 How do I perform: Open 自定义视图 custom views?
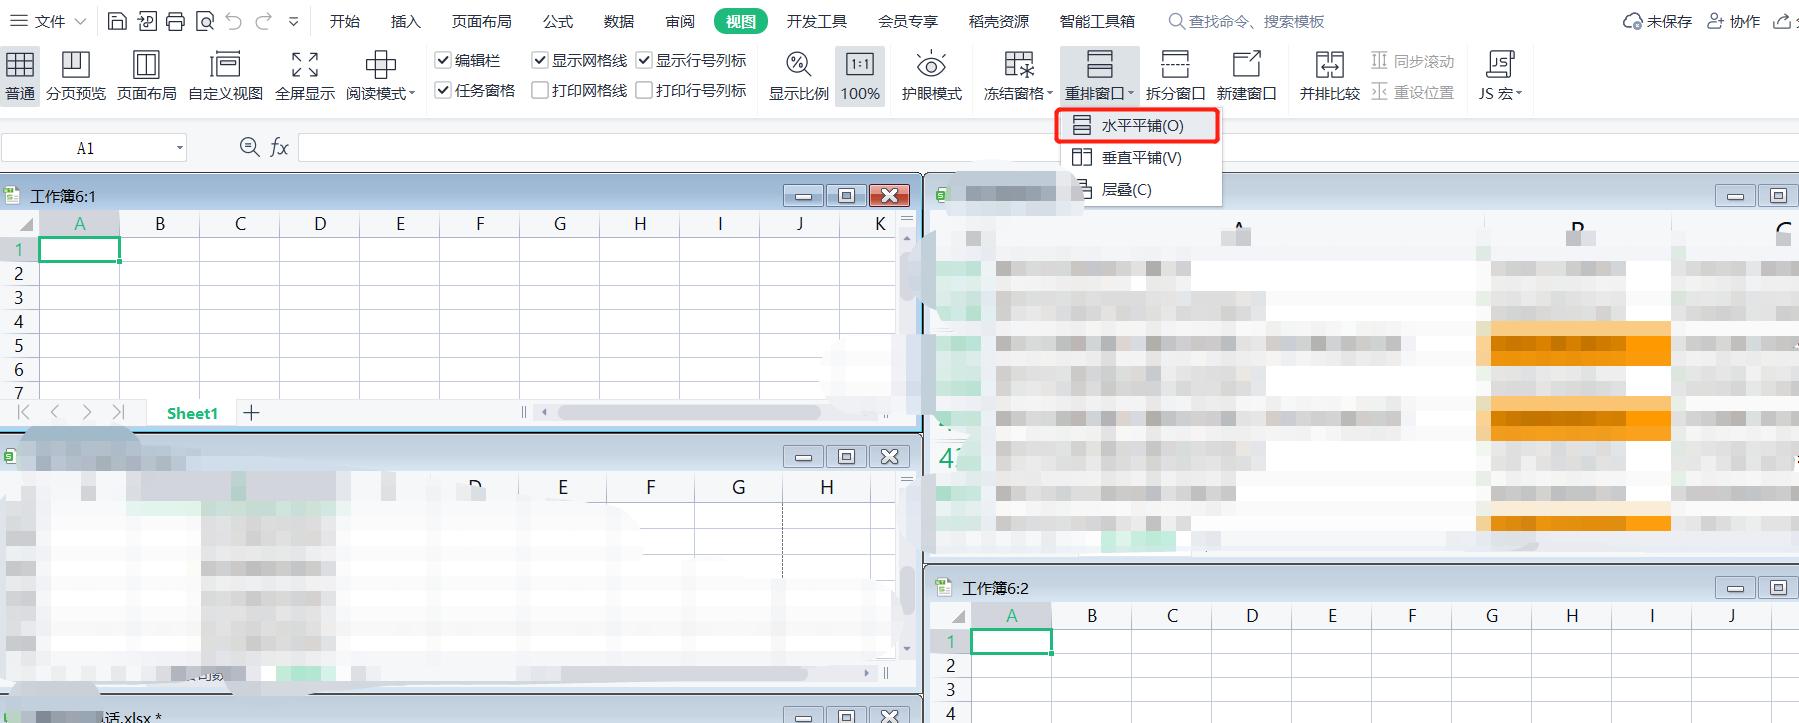click(x=226, y=76)
